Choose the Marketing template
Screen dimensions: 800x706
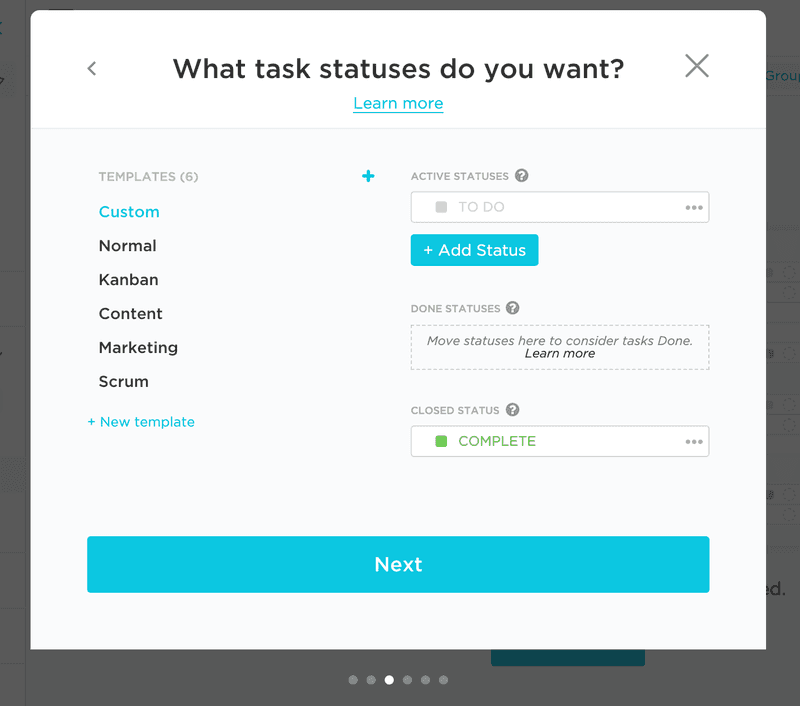click(138, 347)
